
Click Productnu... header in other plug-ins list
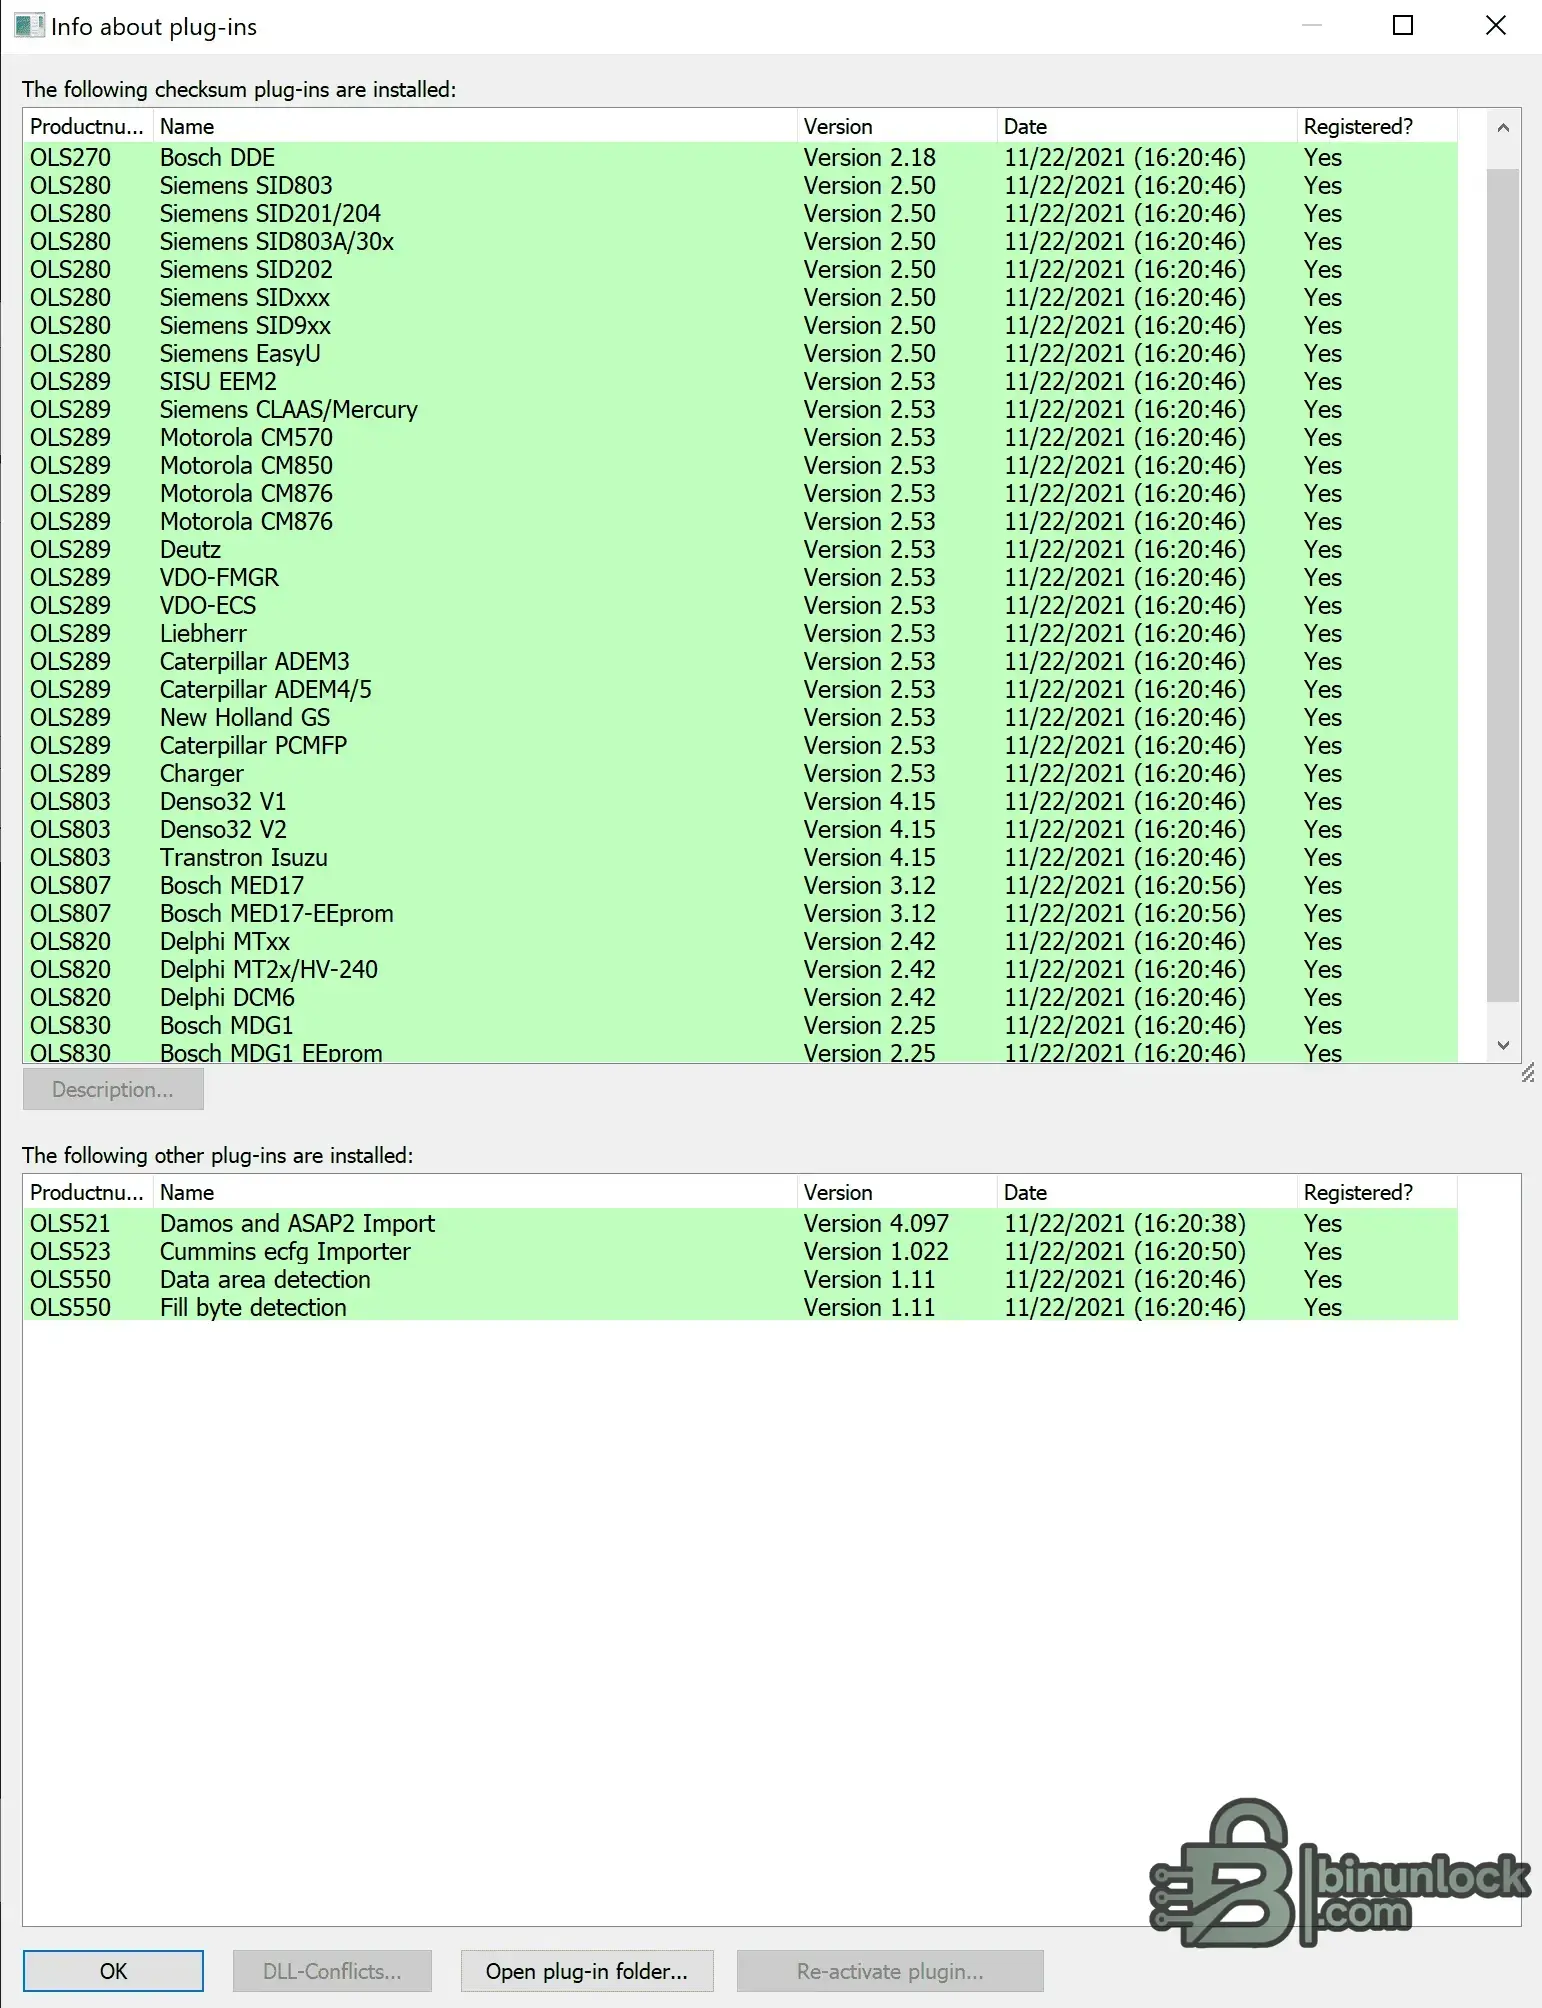tap(88, 1193)
